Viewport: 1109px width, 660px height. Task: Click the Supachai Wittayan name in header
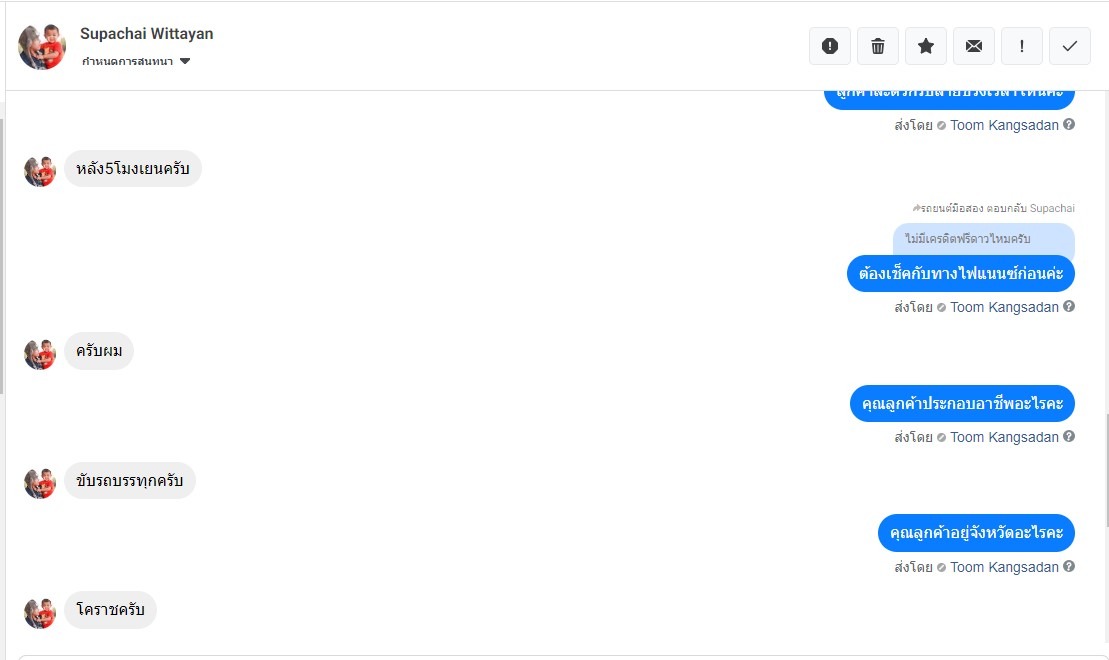(x=146, y=34)
